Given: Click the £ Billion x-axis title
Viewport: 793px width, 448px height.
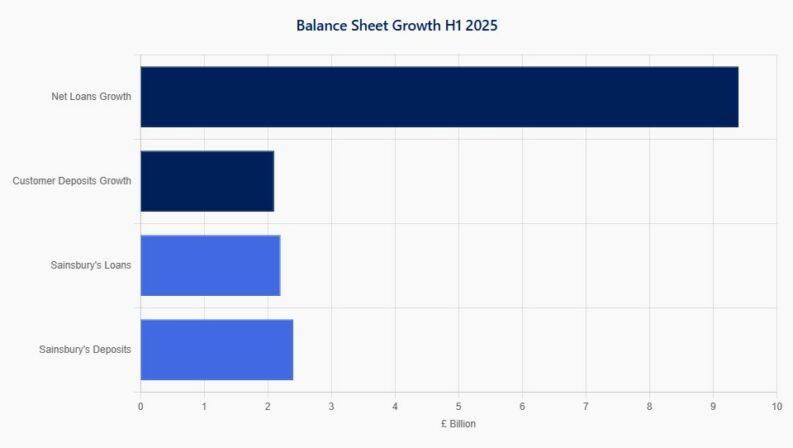Looking at the screenshot, I should [x=458, y=424].
